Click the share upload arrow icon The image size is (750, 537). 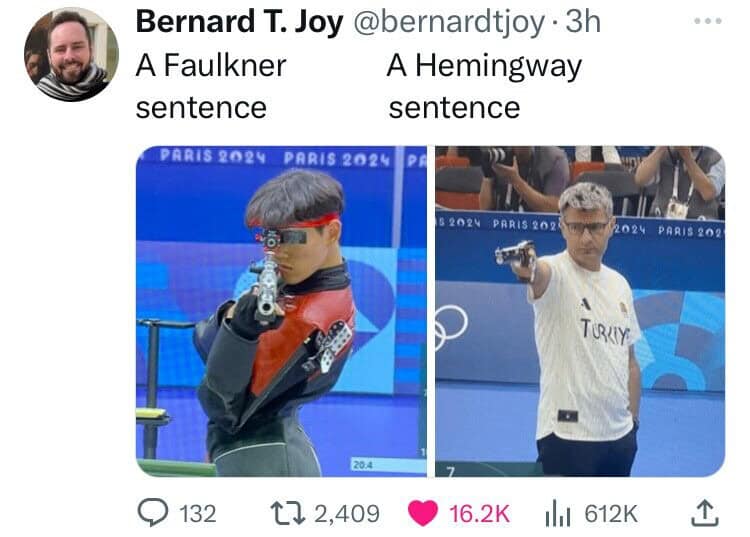tap(706, 513)
